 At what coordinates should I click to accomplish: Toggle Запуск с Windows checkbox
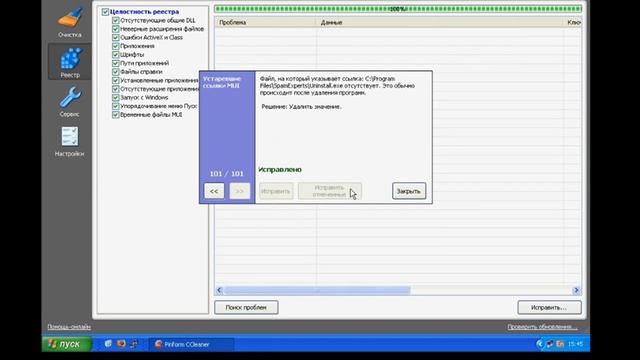point(116,98)
